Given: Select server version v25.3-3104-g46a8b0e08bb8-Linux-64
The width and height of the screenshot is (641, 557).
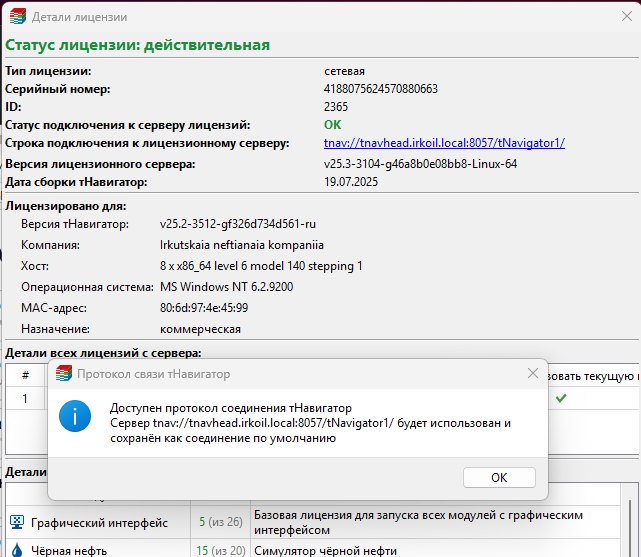Looking at the screenshot, I should [420, 164].
